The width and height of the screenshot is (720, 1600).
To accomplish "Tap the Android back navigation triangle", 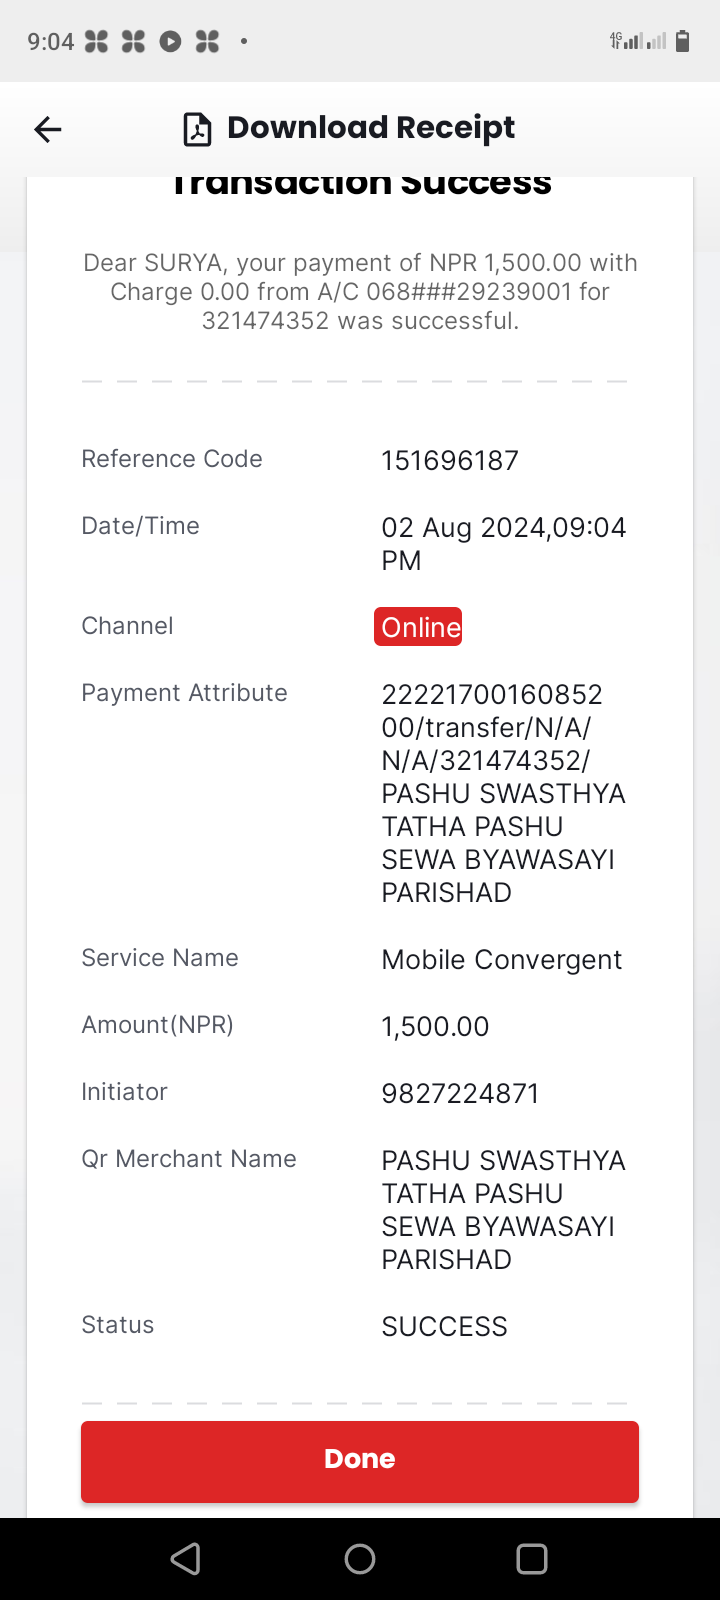I will [x=186, y=1559].
